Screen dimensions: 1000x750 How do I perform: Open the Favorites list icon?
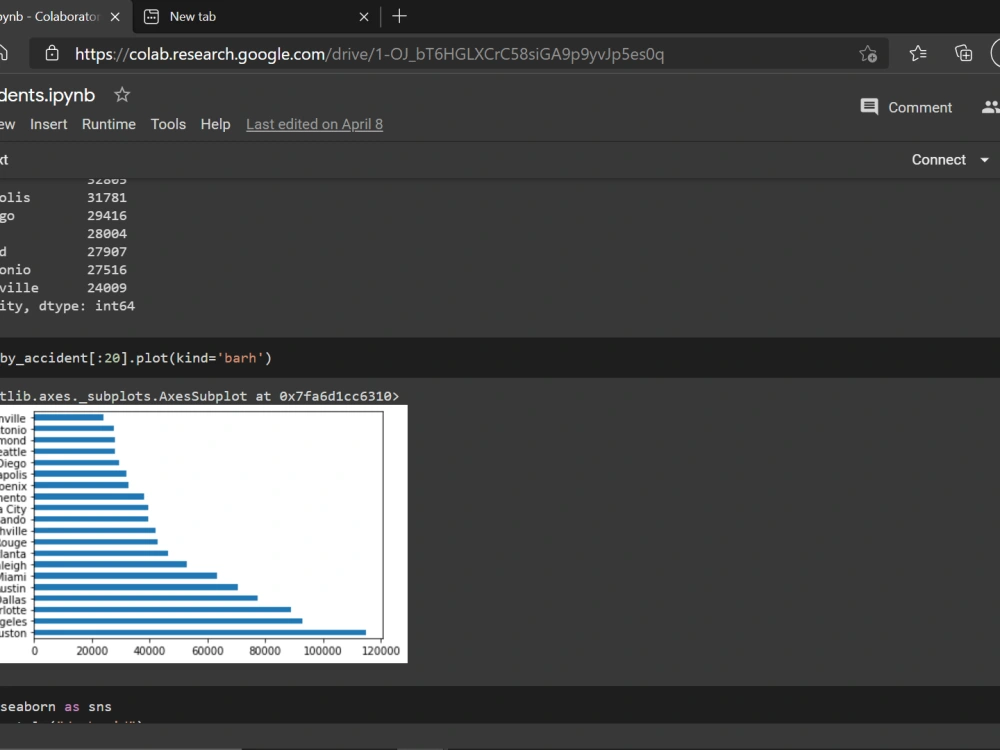point(918,54)
